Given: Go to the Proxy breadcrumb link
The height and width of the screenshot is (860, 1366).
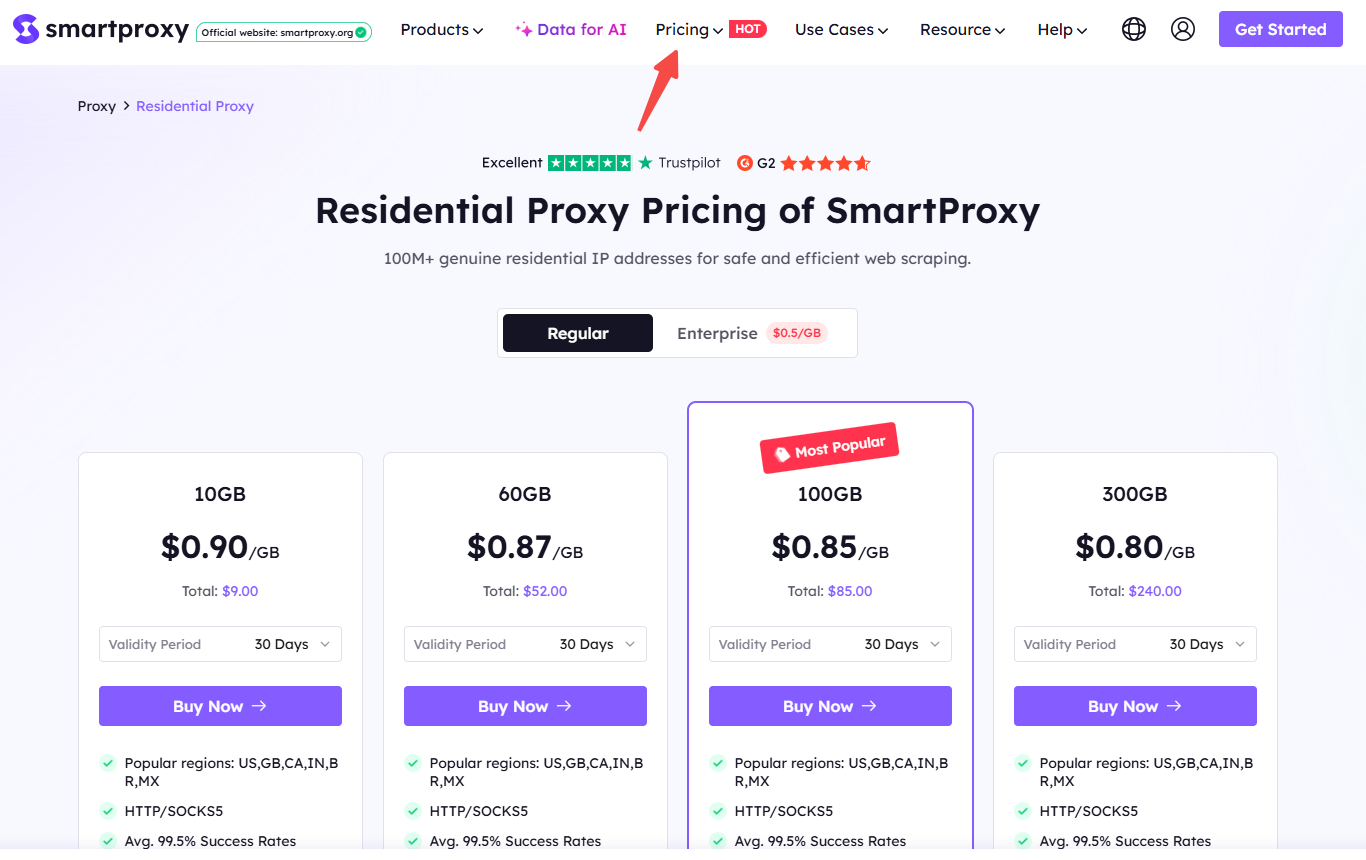Looking at the screenshot, I should pos(97,106).
